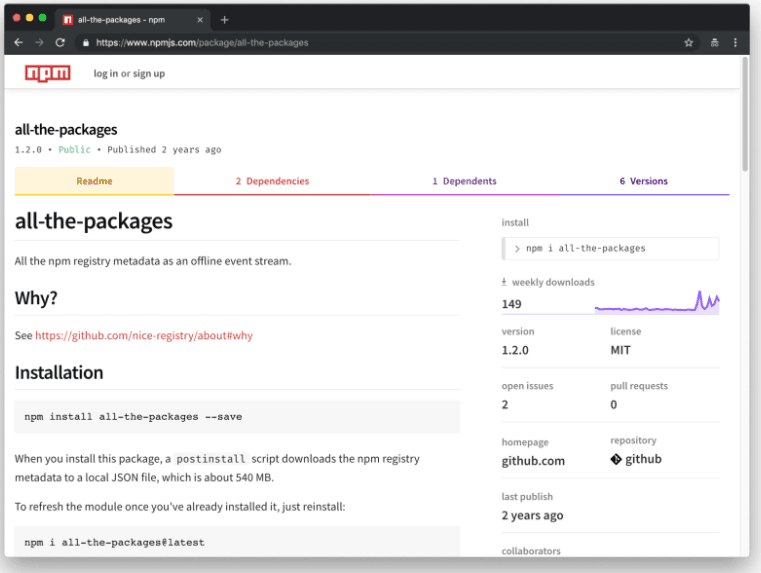Open the 1 Dependents tab
The height and width of the screenshot is (573, 761).
tap(464, 181)
